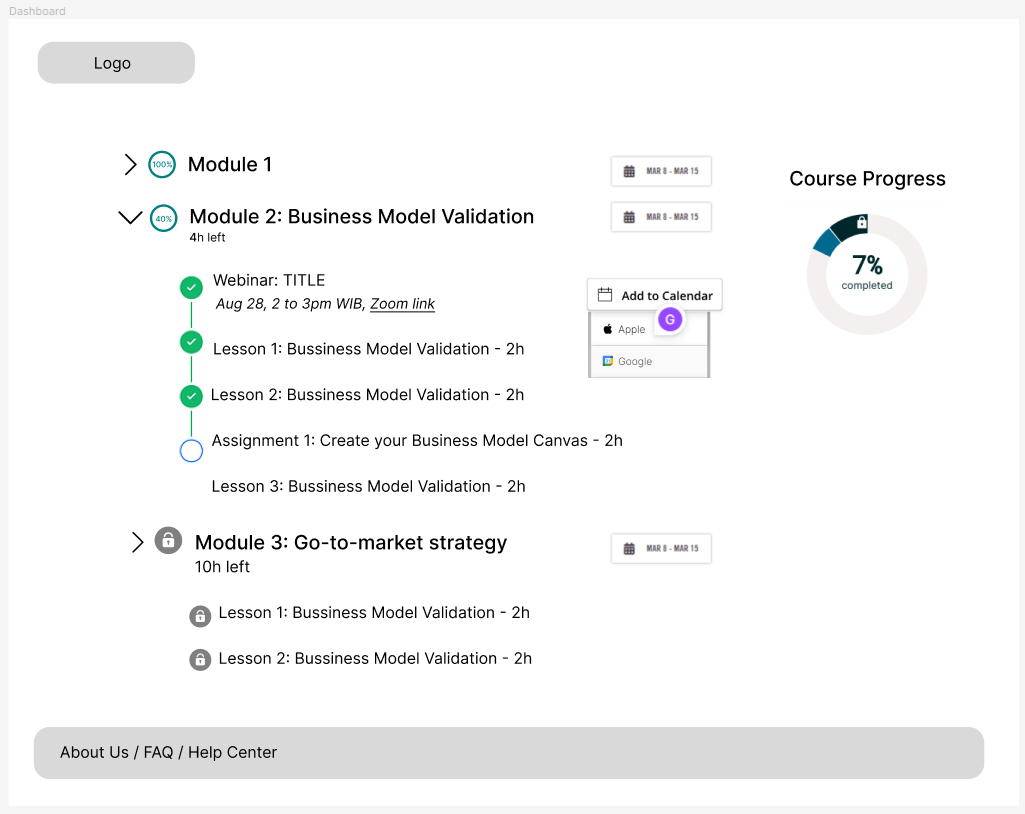Click lock icon beside Module 3 Lesson 1
Image resolution: width=1025 pixels, height=814 pixels.
coord(200,616)
